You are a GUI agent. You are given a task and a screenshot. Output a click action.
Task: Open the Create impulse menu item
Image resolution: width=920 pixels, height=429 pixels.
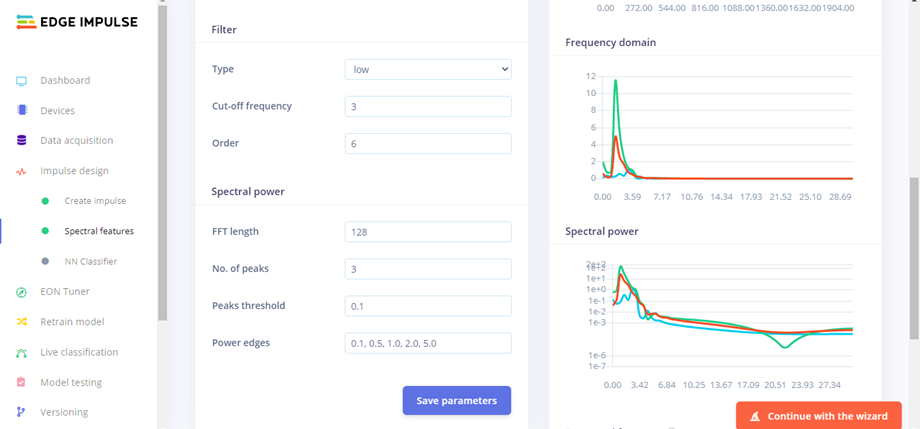click(x=95, y=201)
